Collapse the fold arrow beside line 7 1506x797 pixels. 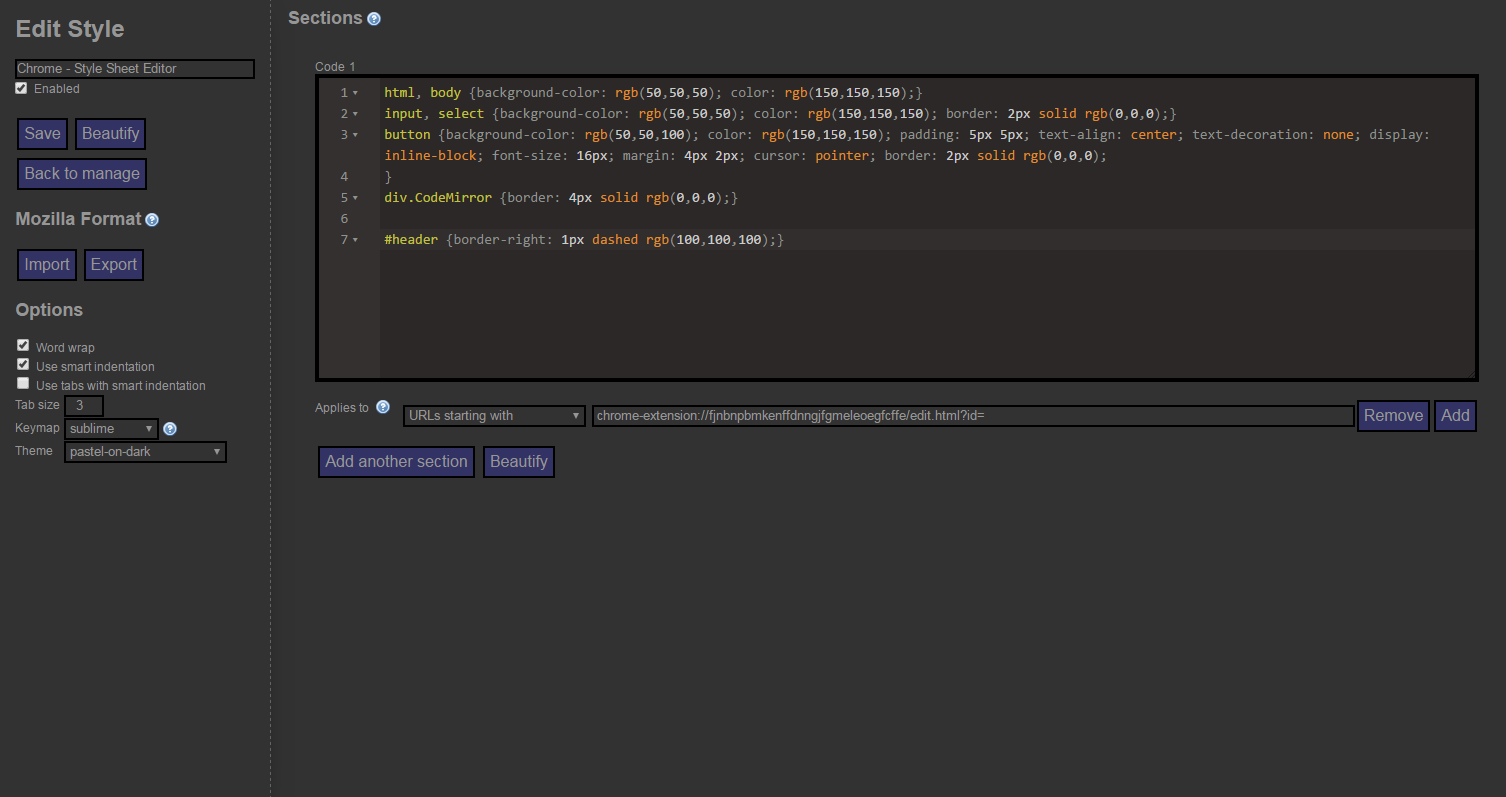click(355, 239)
